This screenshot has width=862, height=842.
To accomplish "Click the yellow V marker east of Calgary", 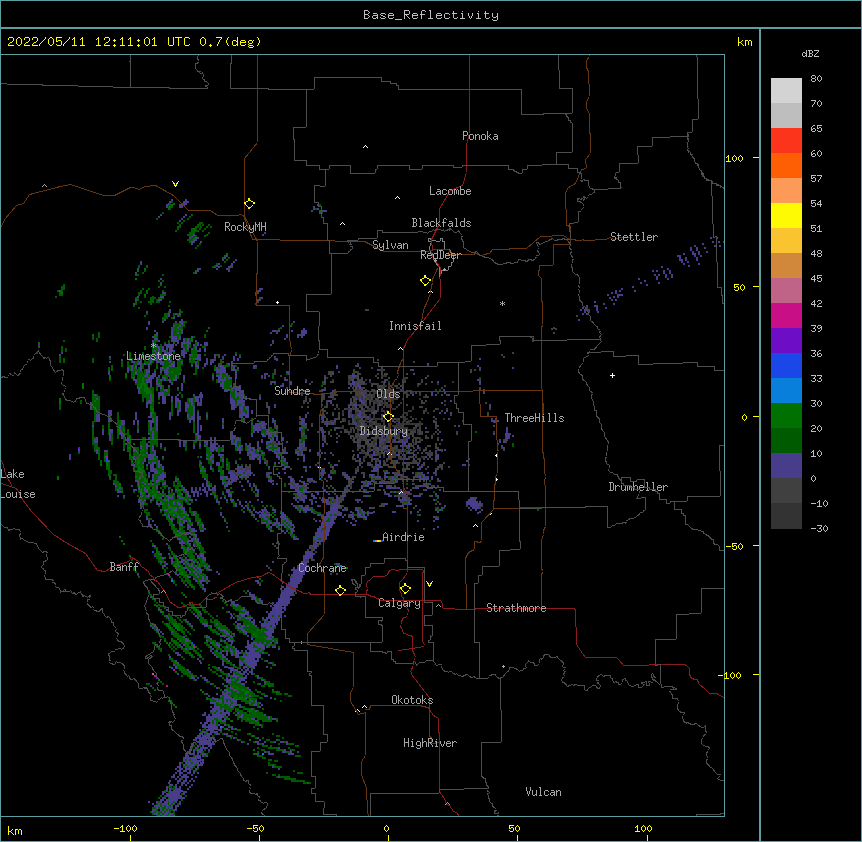I will tap(429, 584).
